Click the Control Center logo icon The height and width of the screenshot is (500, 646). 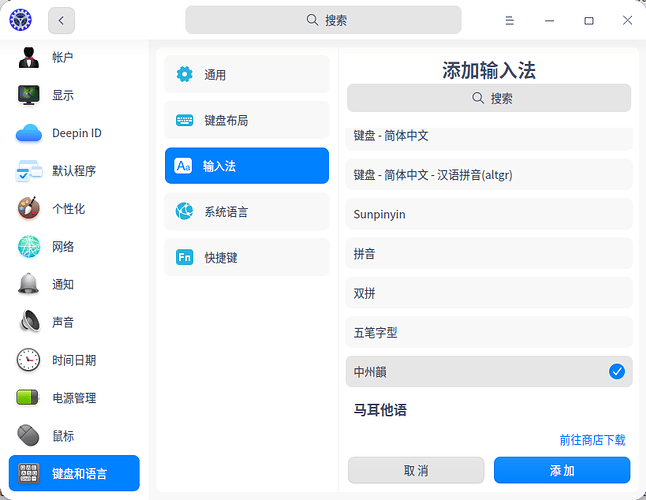20,20
